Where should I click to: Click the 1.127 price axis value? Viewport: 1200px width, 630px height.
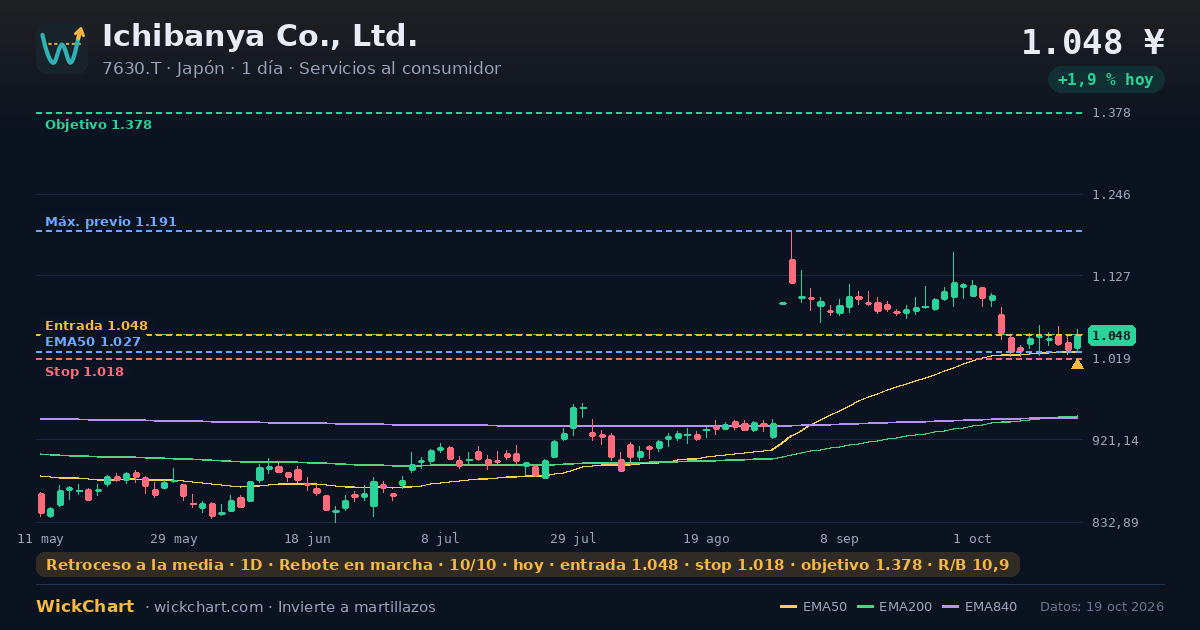(1112, 276)
